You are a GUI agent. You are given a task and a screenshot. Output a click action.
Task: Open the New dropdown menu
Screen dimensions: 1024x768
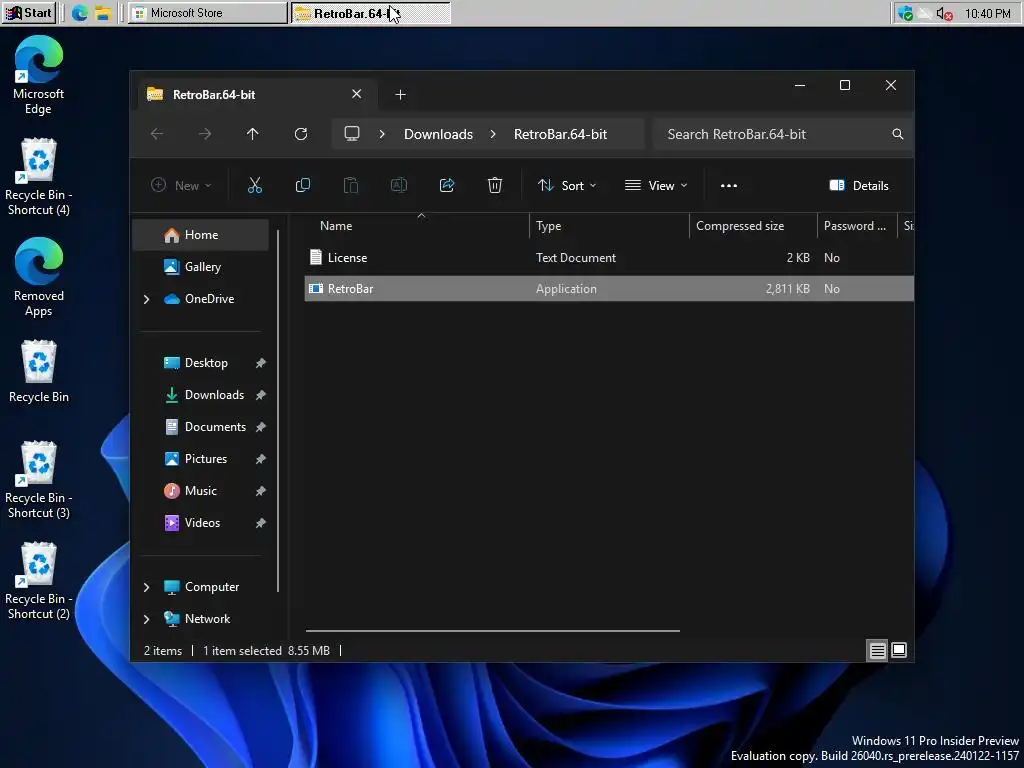[x=181, y=185]
